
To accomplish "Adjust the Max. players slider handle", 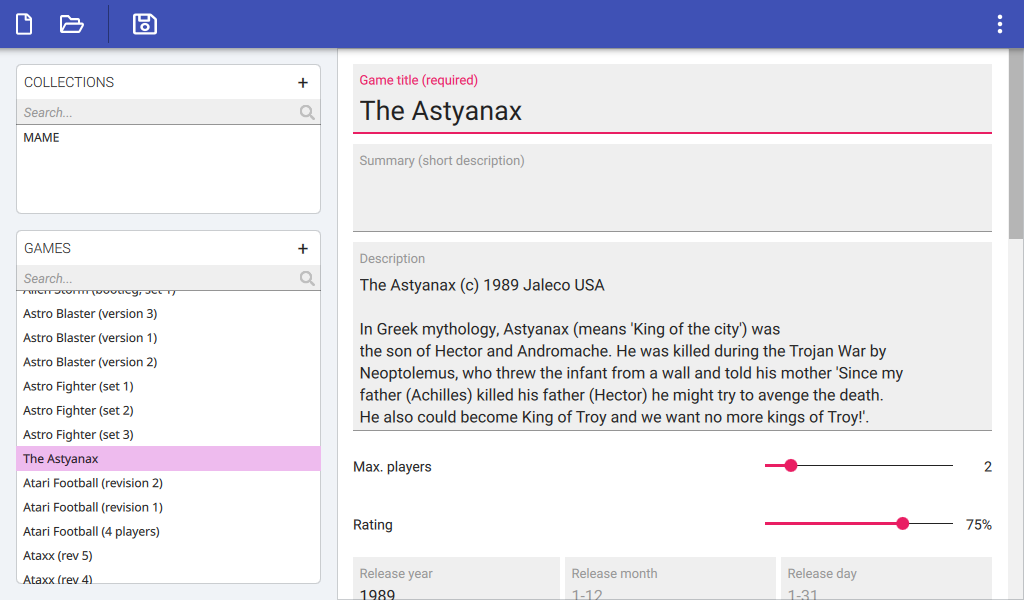I will tap(791, 466).
